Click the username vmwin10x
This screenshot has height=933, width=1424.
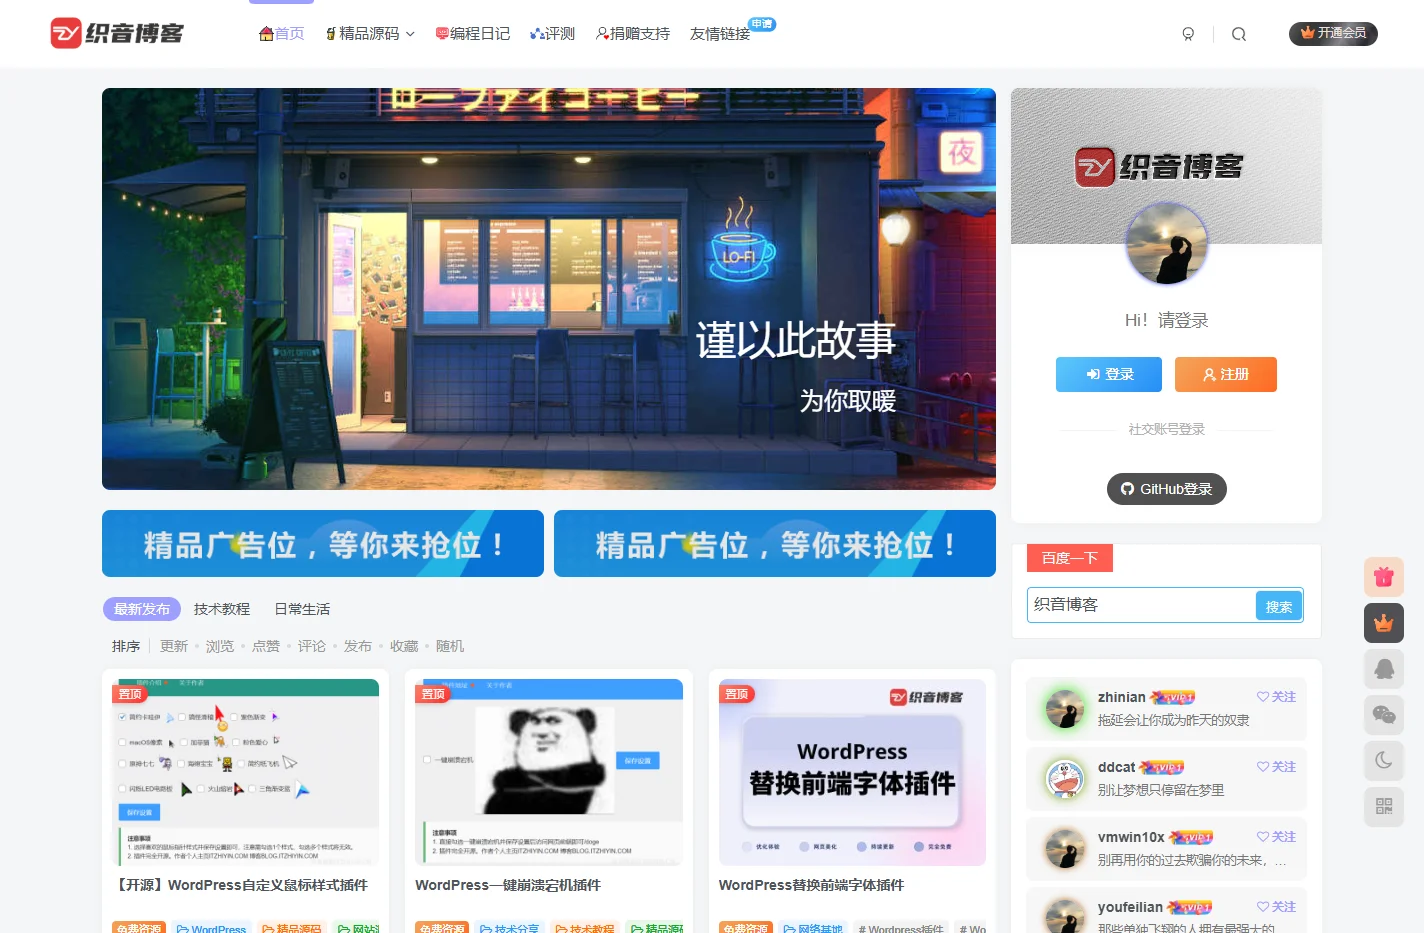click(1131, 837)
